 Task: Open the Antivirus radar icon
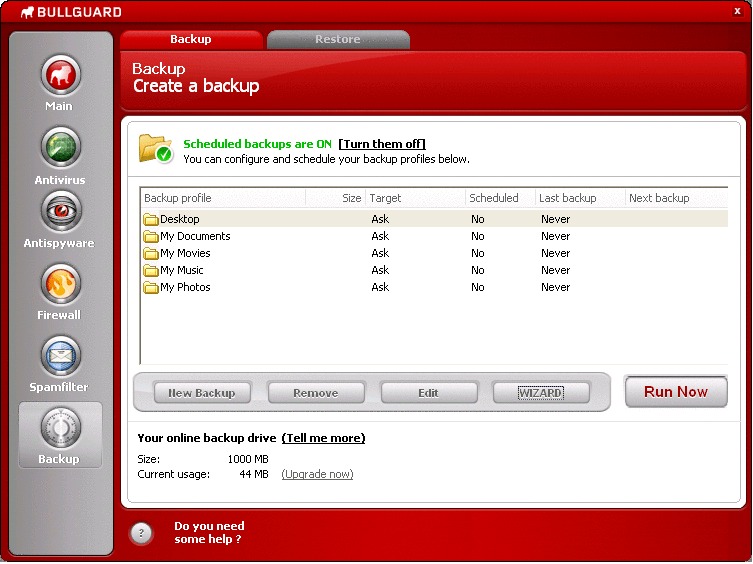61,147
